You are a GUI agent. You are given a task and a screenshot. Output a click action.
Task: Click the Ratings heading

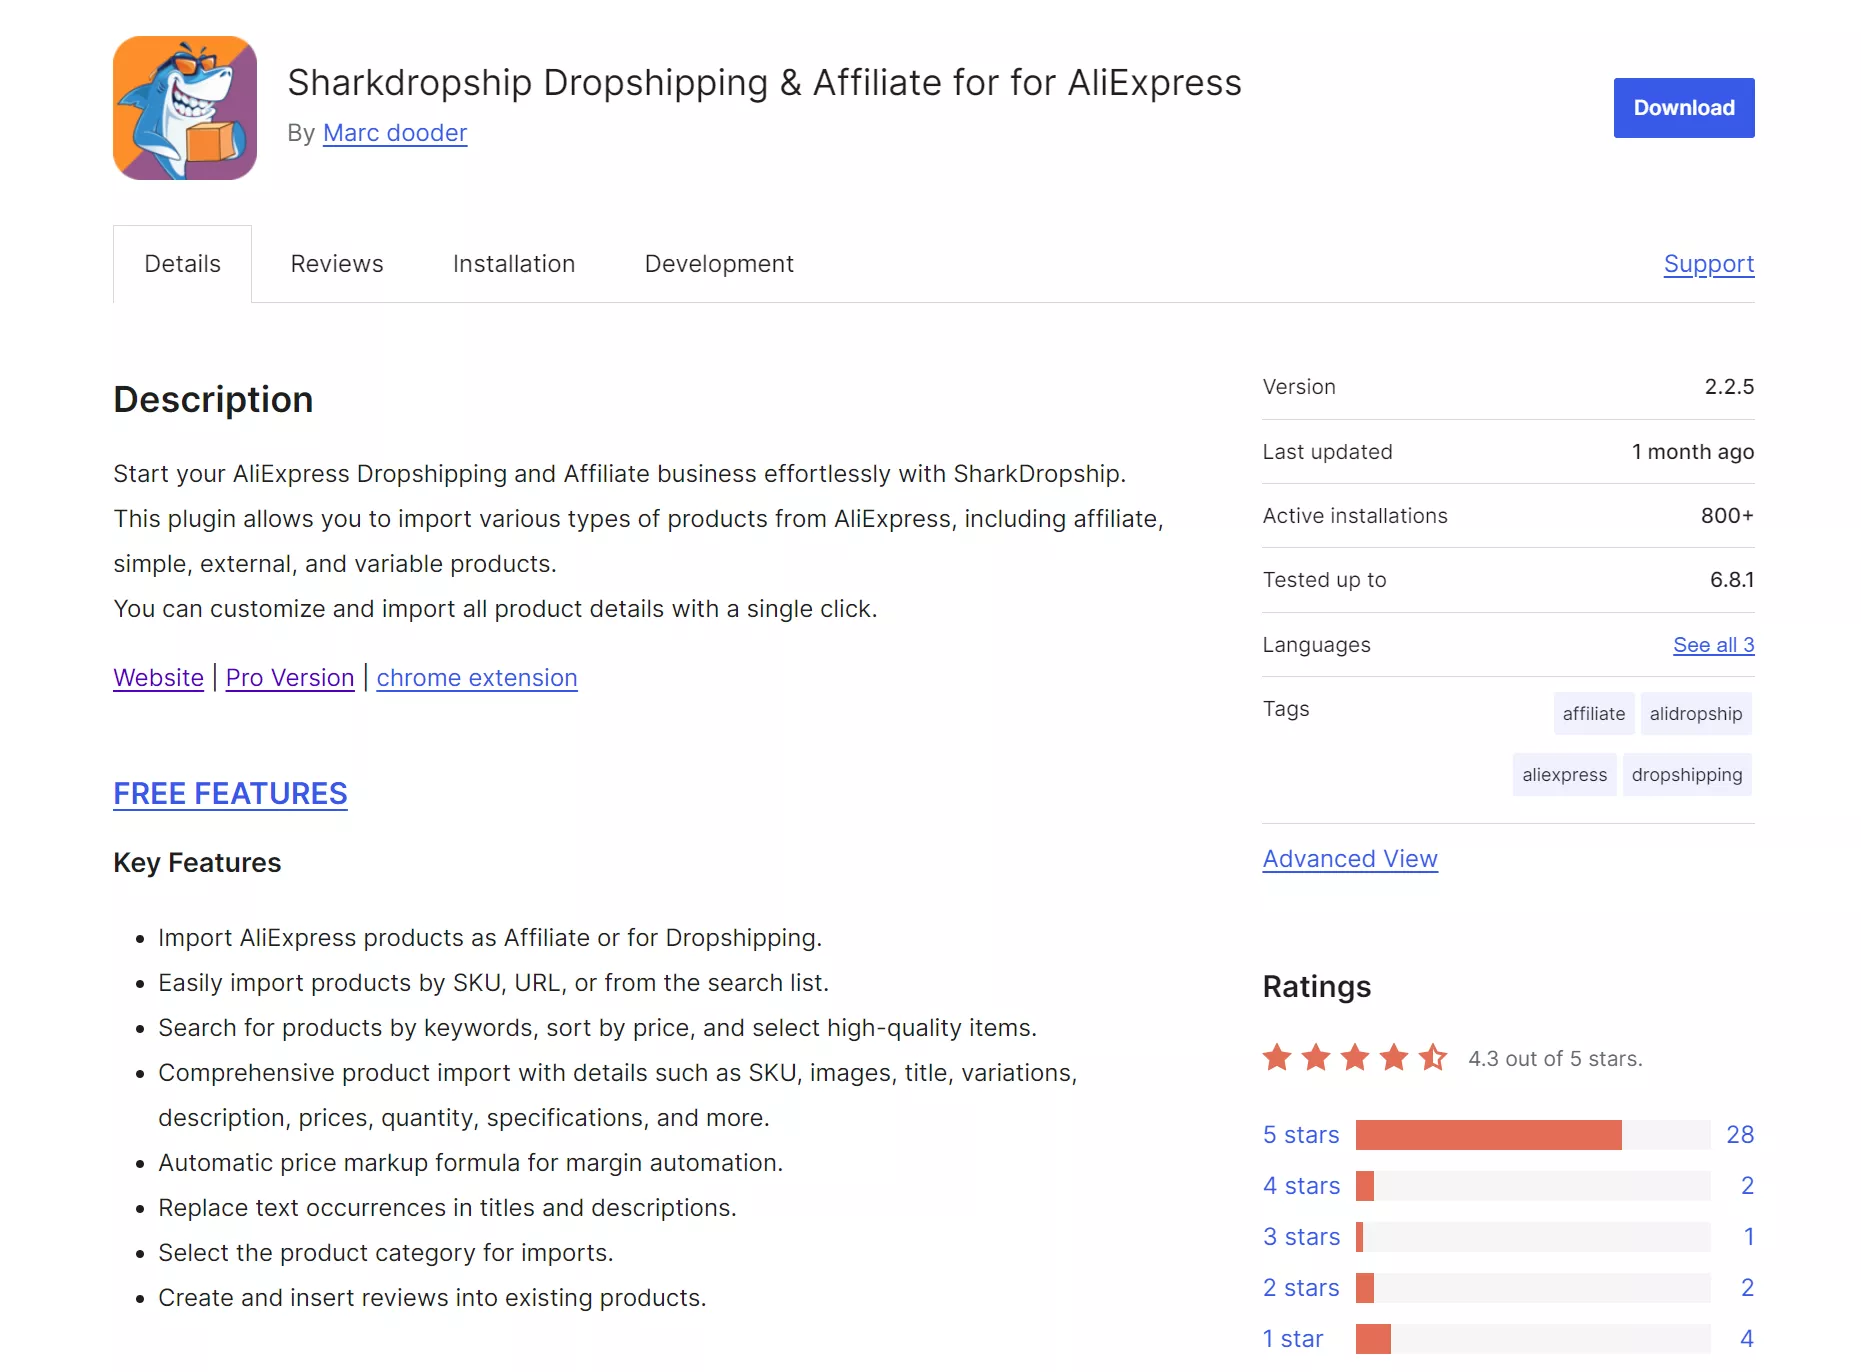(x=1316, y=987)
